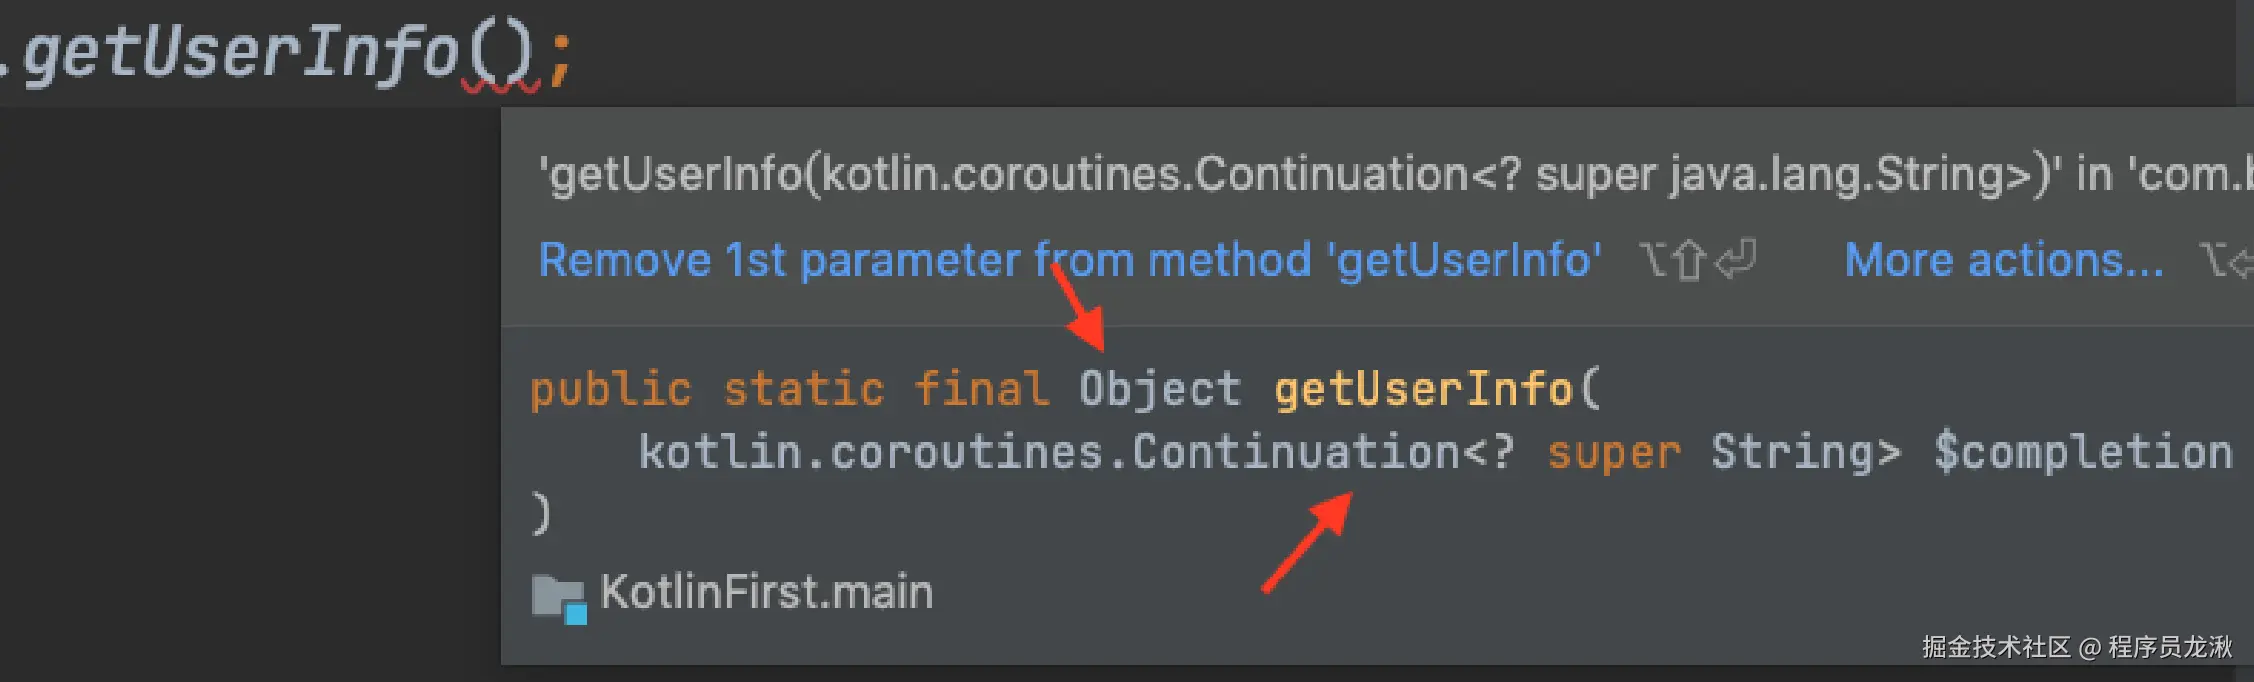
Task: Click kotlin.coroutines.Continuation in the signature
Action: coord(1048,452)
